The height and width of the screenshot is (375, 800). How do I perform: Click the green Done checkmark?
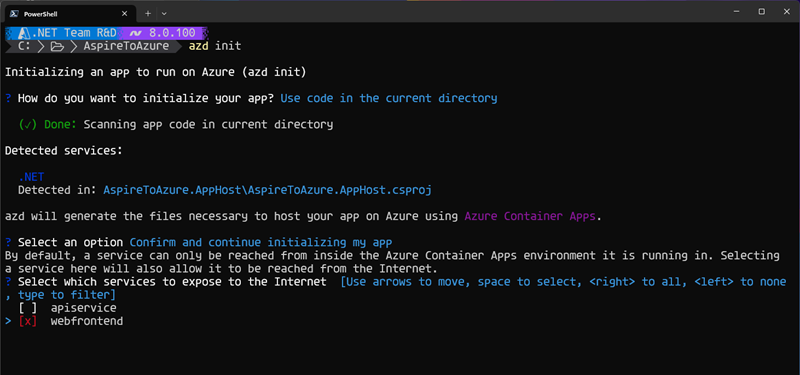click(x=28, y=124)
